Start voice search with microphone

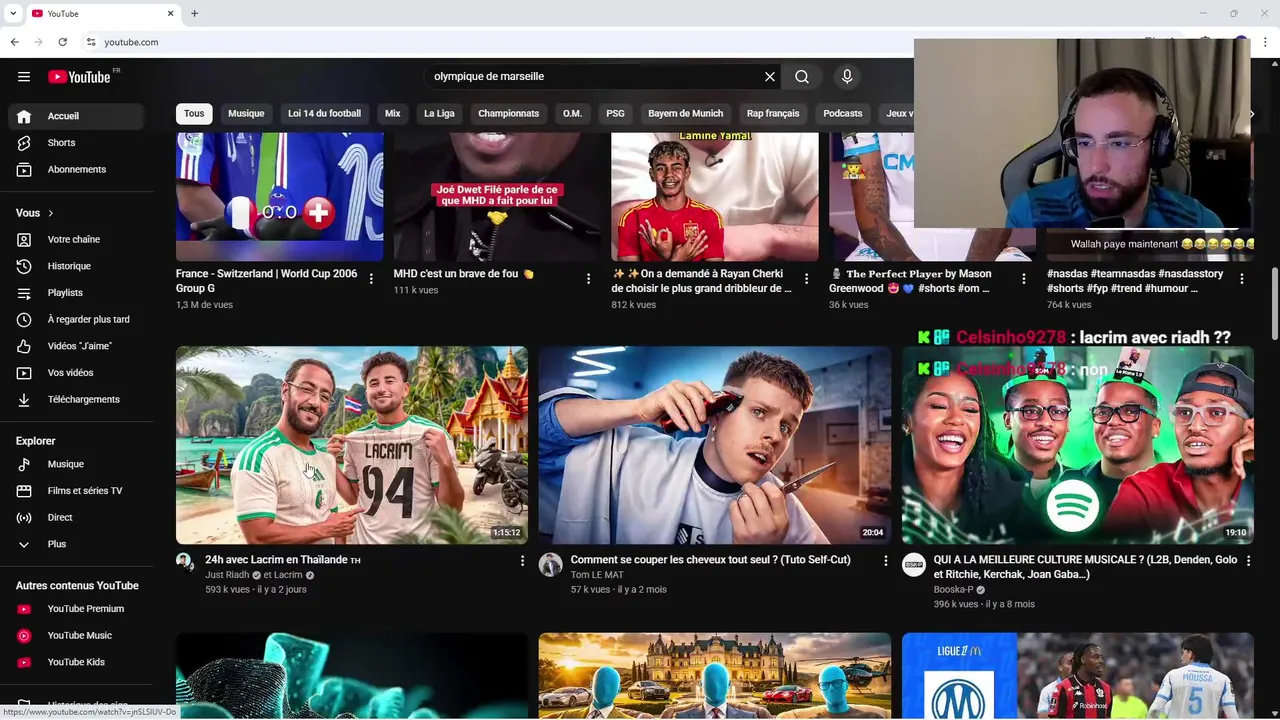847,77
